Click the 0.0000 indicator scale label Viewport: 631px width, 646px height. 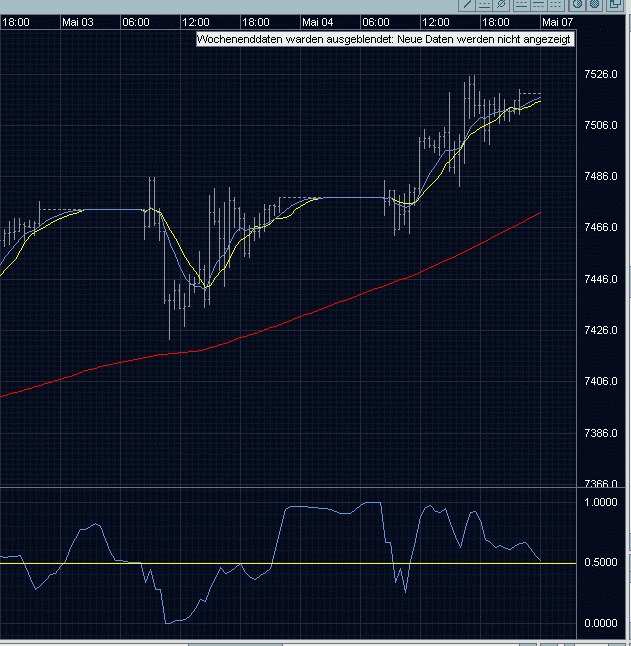click(601, 623)
